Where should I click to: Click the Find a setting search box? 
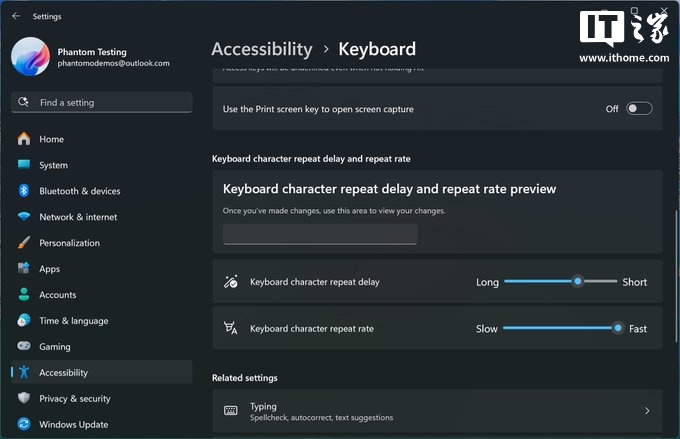coord(102,102)
